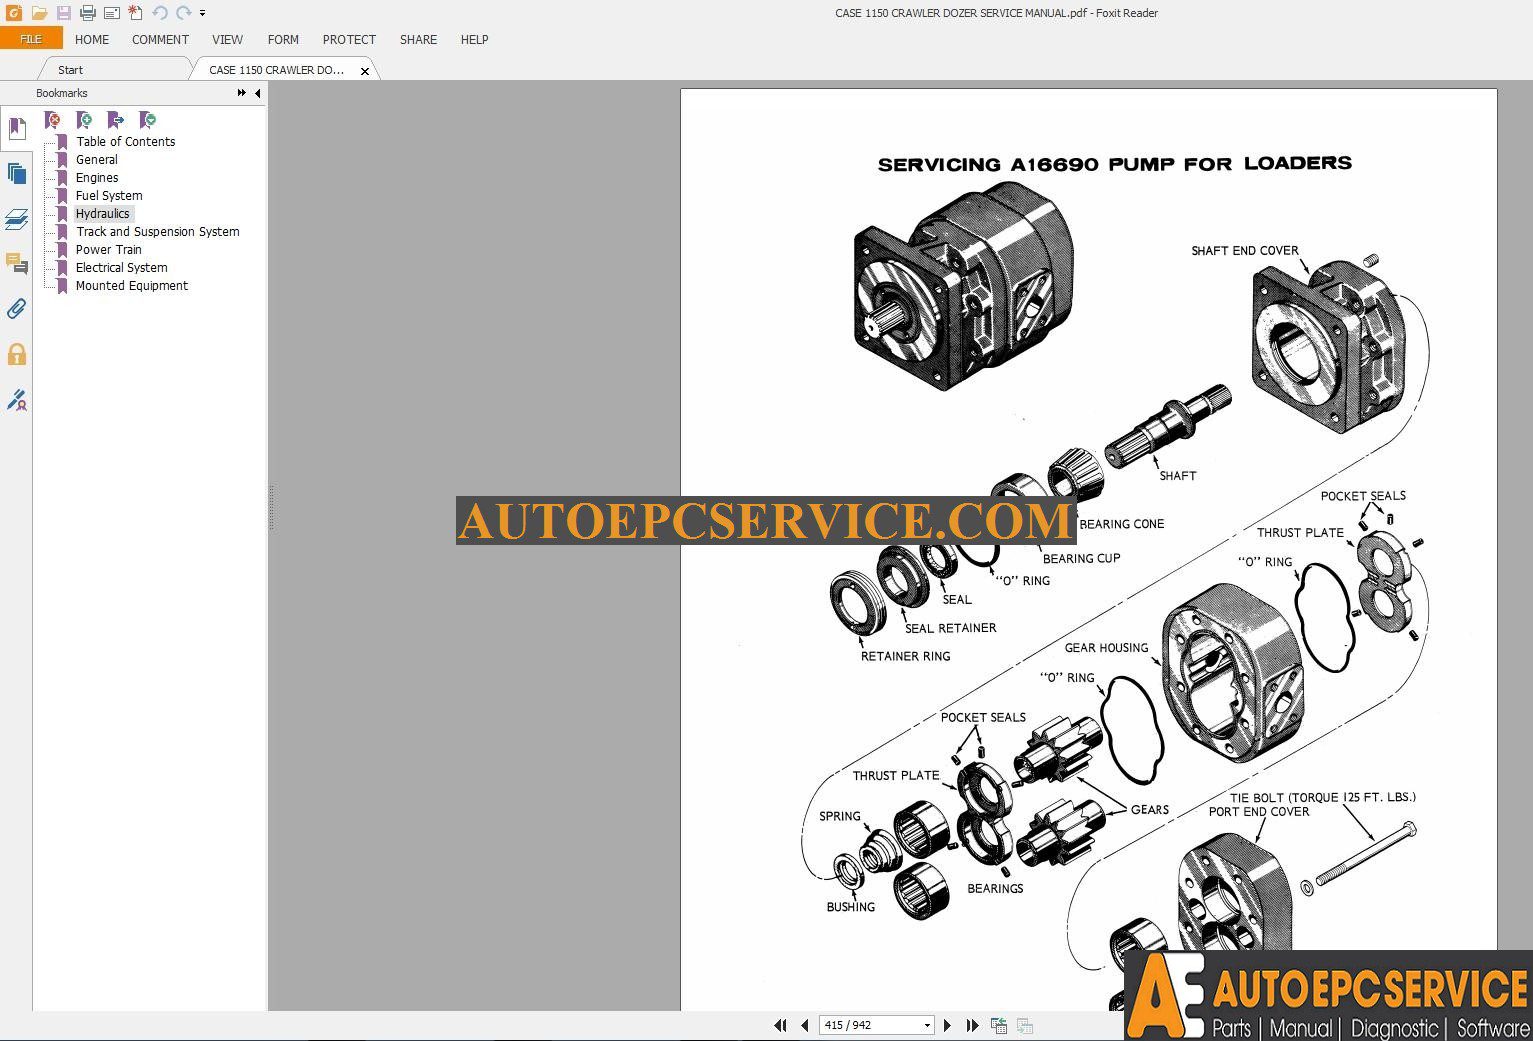Open the HELP ribbon tab
Image resolution: width=1533 pixels, height=1041 pixels.
(x=474, y=40)
